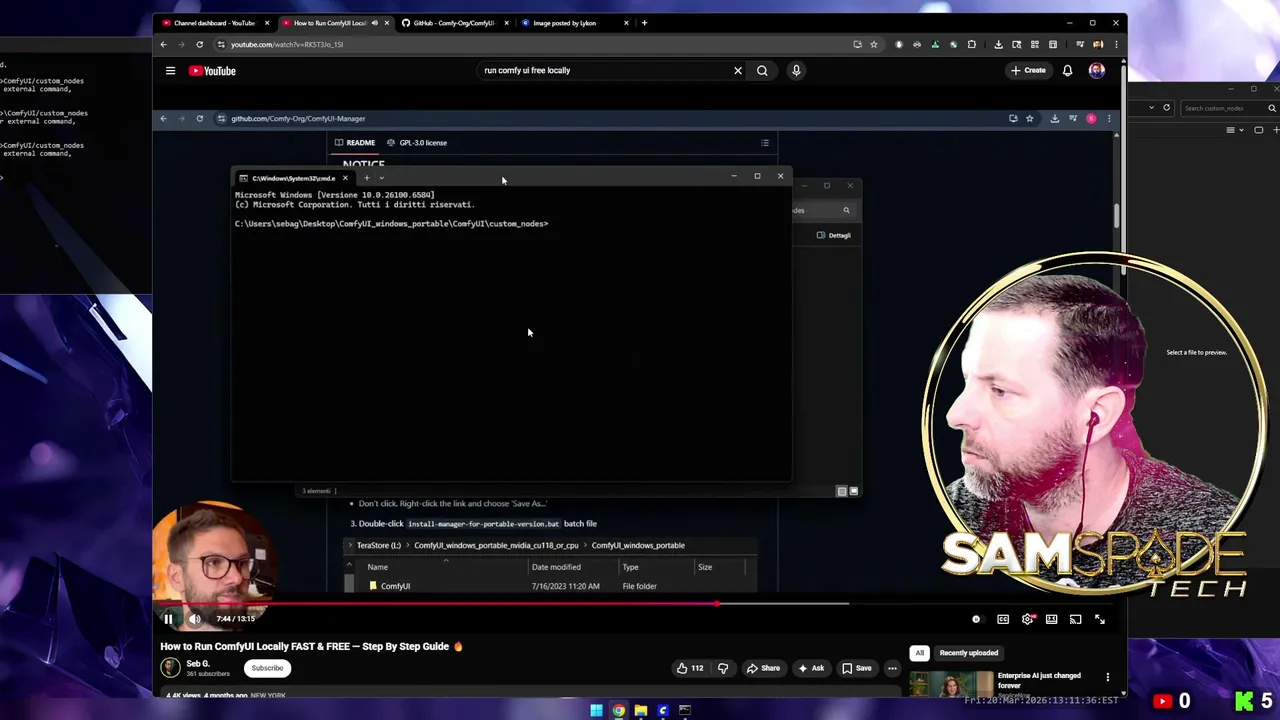Click Explorer search magnifier behind terminal
Viewport: 1280px width, 720px height.
[x=846, y=211]
